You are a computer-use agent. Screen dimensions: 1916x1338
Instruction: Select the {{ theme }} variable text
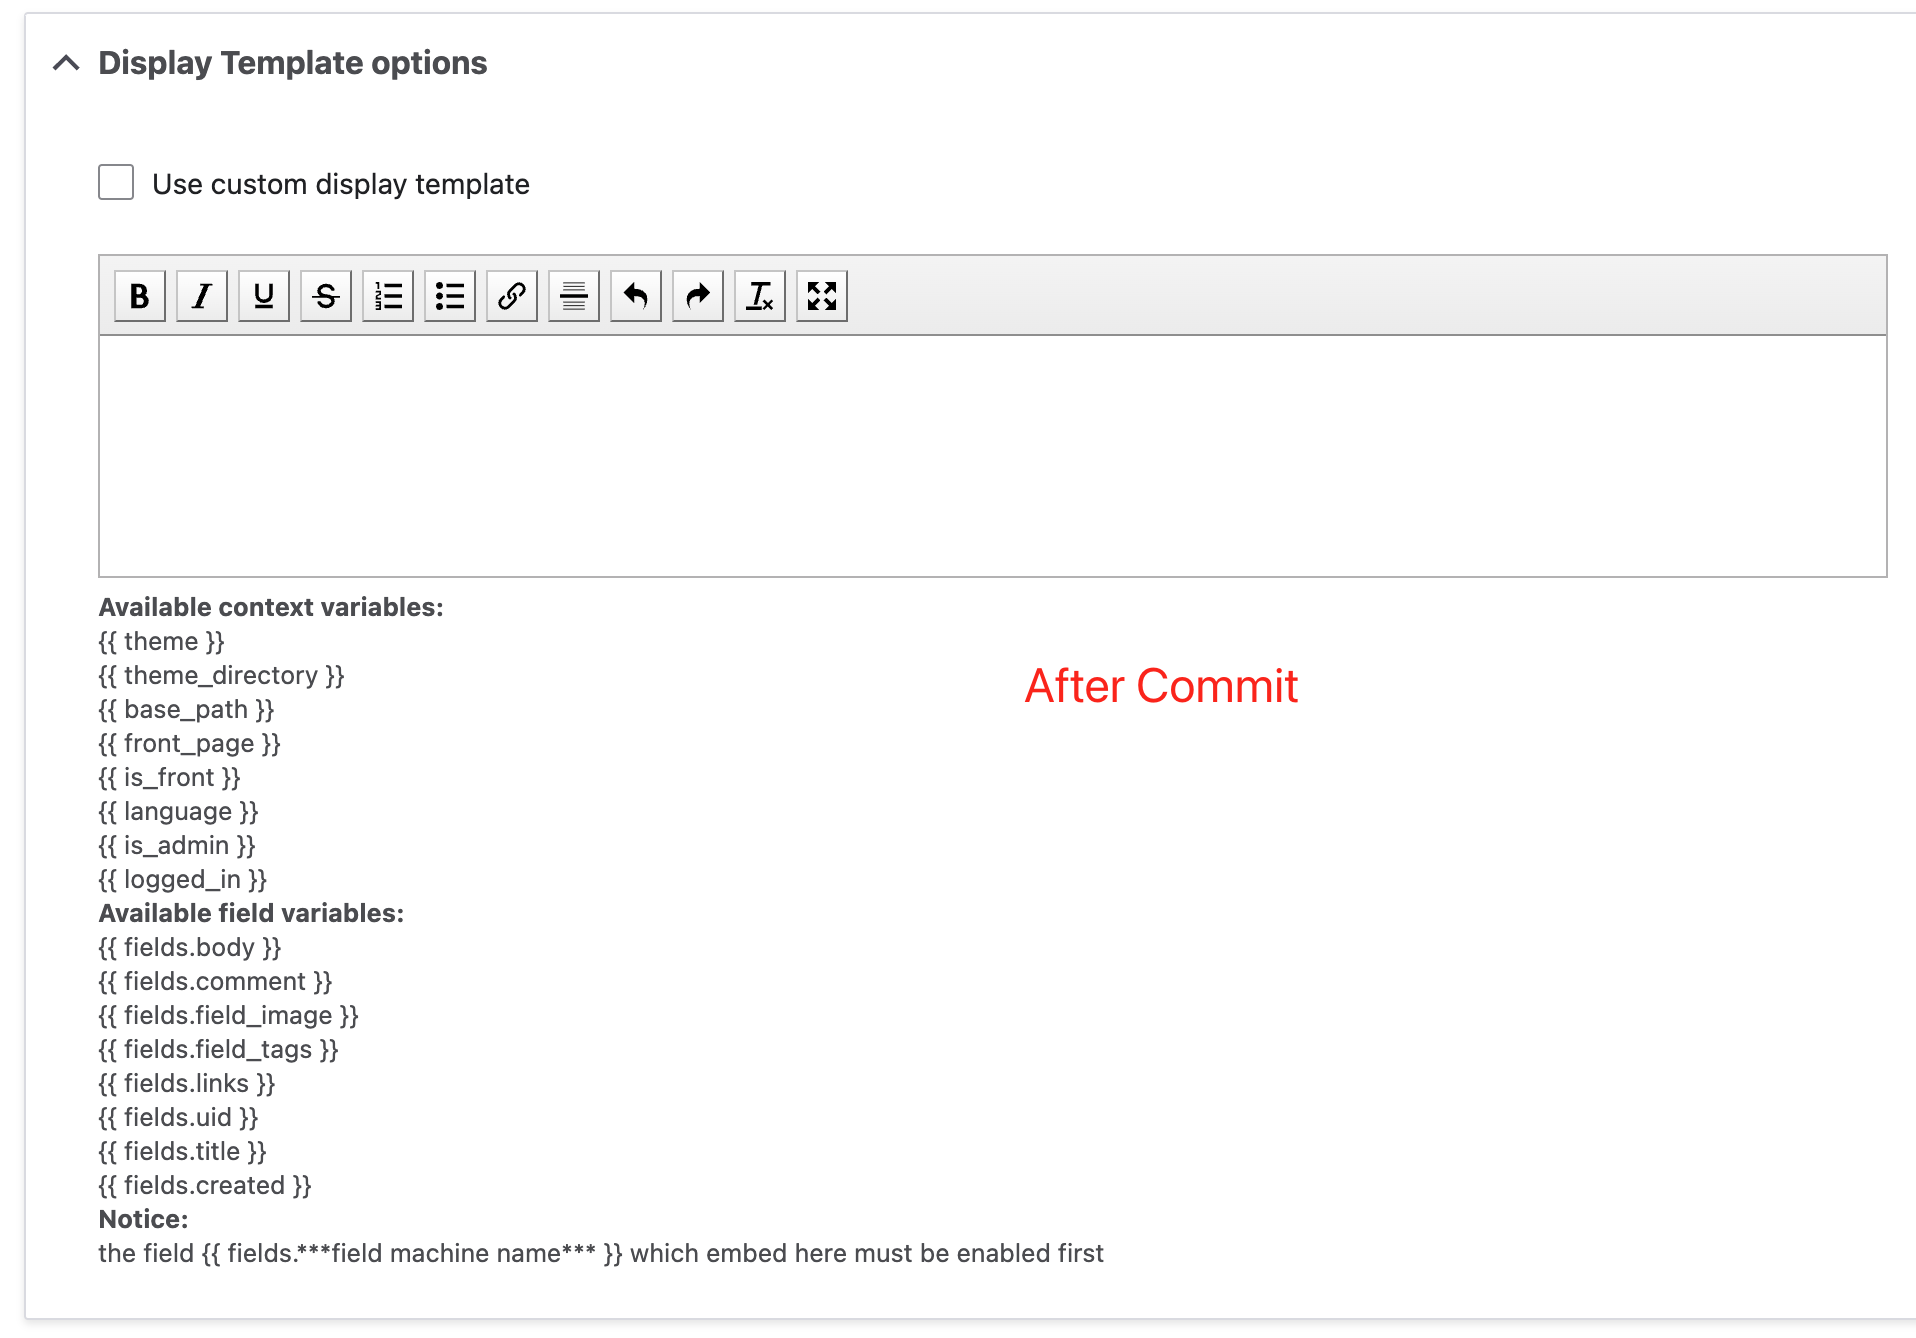point(162,641)
